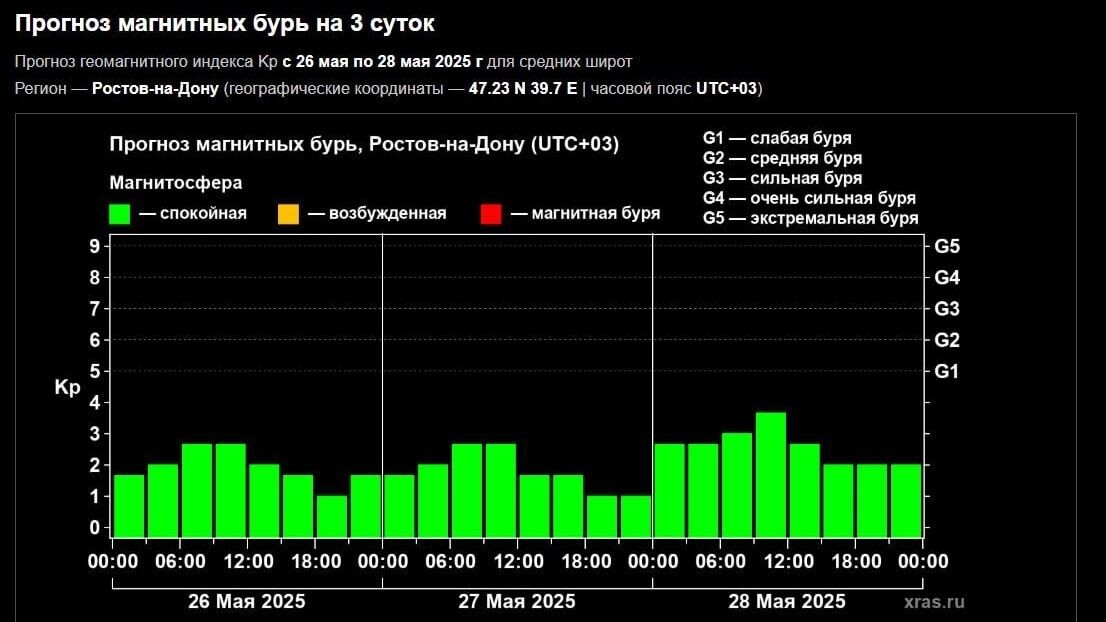The image size is (1106, 622).
Task: Click the bold date range 'с 26 мая по 28 мая 2025 г'
Action: pyautogui.click(x=382, y=61)
